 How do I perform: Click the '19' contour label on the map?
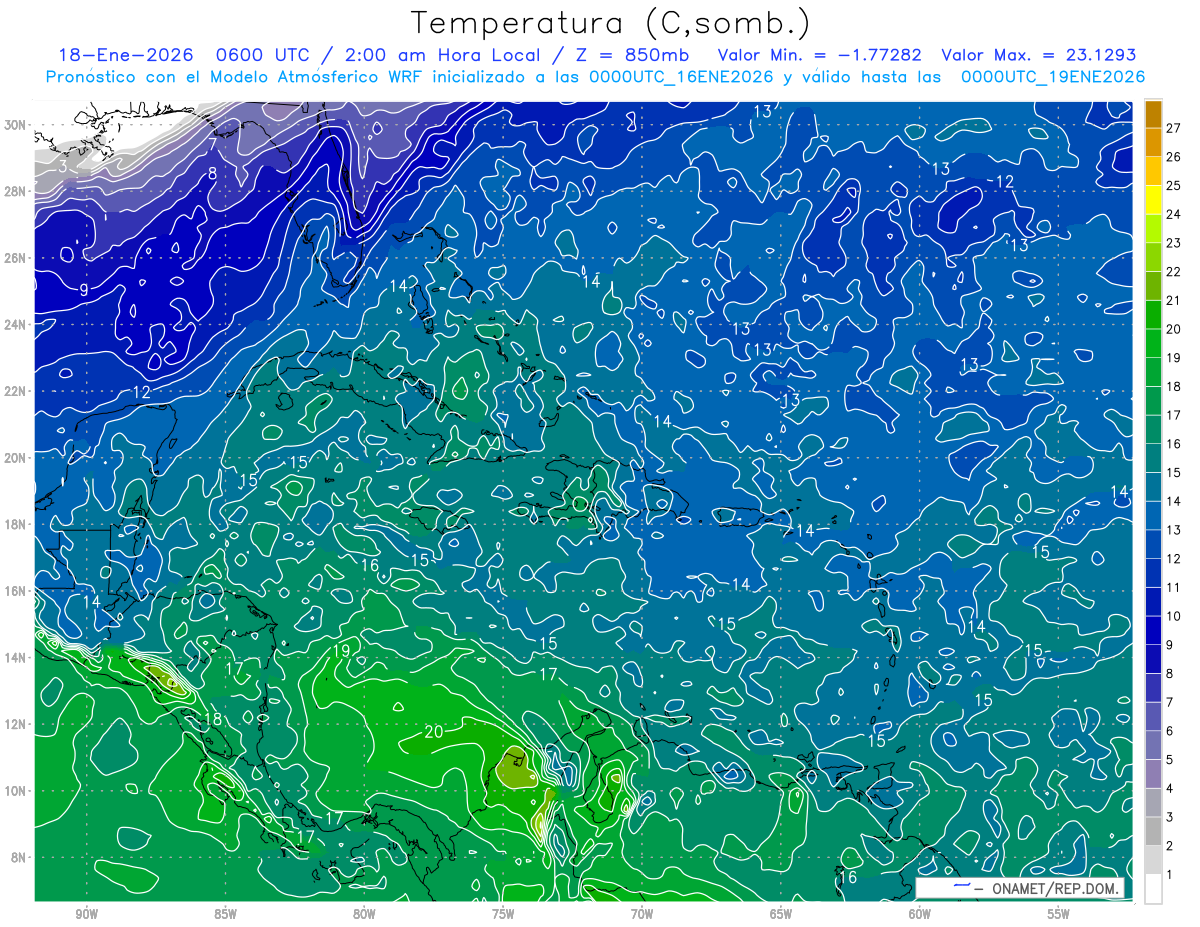(x=341, y=651)
